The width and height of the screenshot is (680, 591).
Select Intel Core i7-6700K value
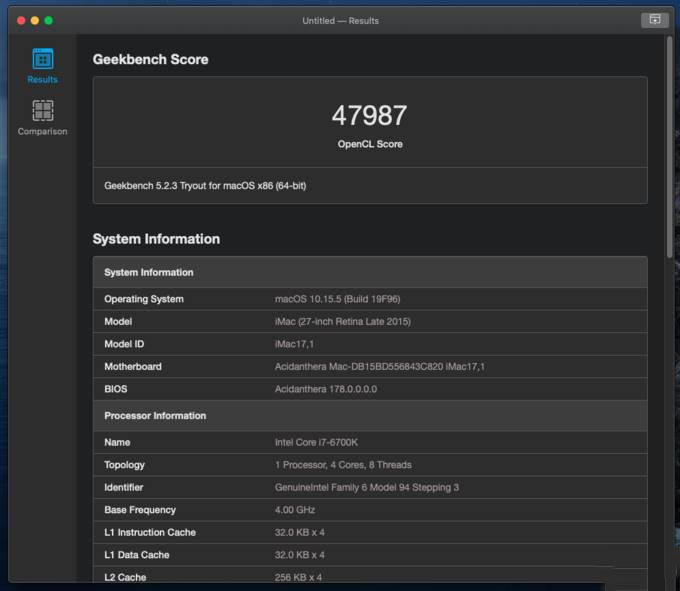click(316, 442)
